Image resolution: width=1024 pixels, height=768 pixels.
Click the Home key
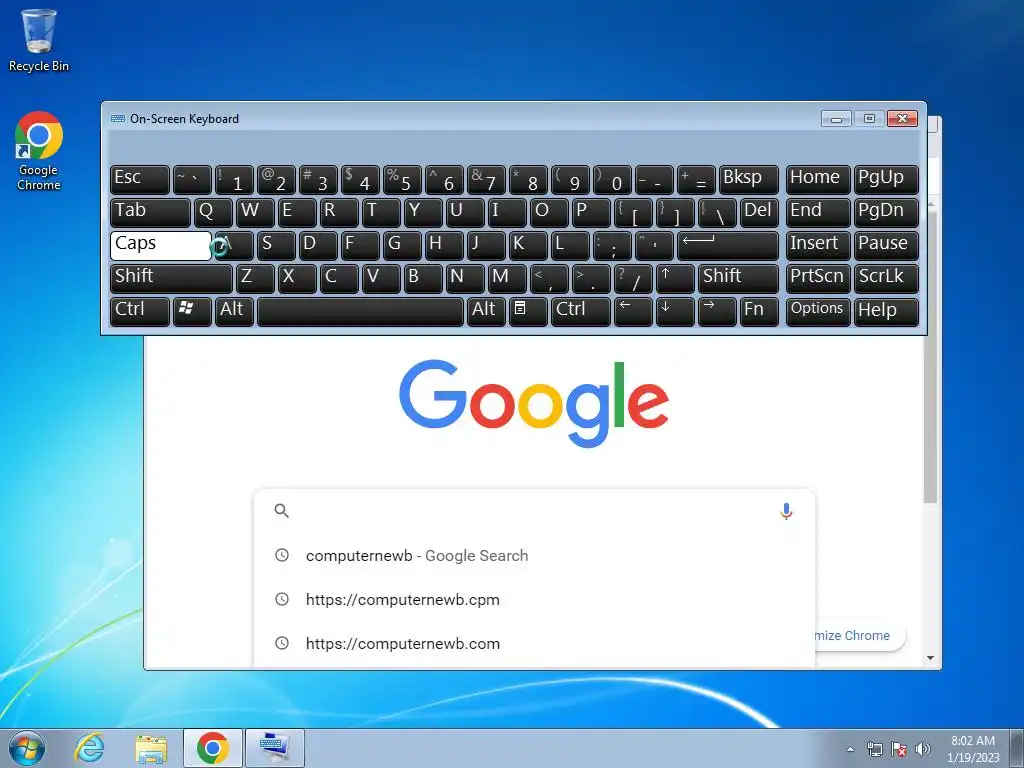(818, 180)
